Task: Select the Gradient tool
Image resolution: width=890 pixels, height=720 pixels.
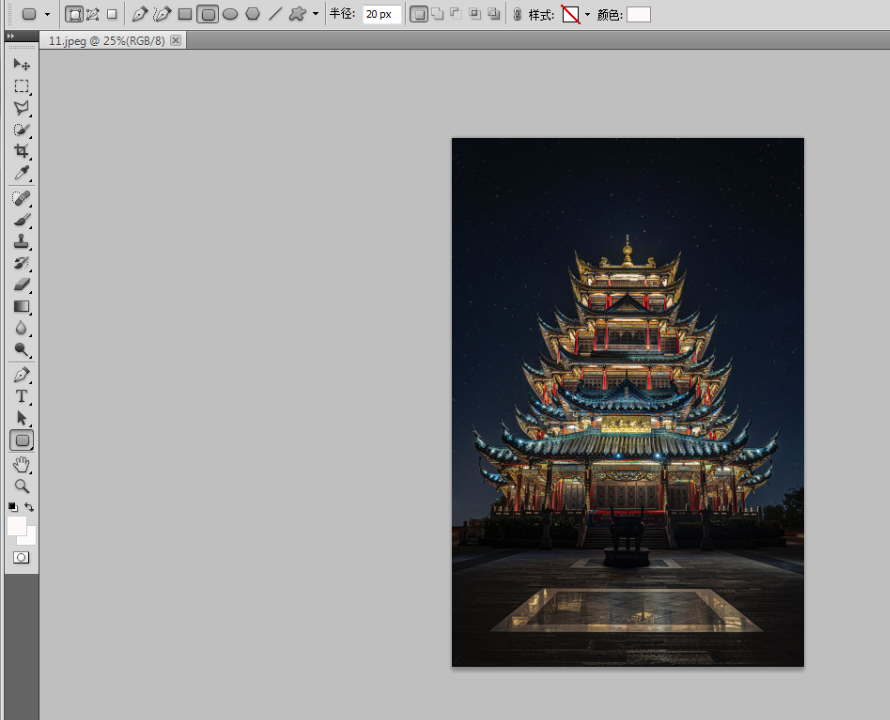Action: [22, 307]
